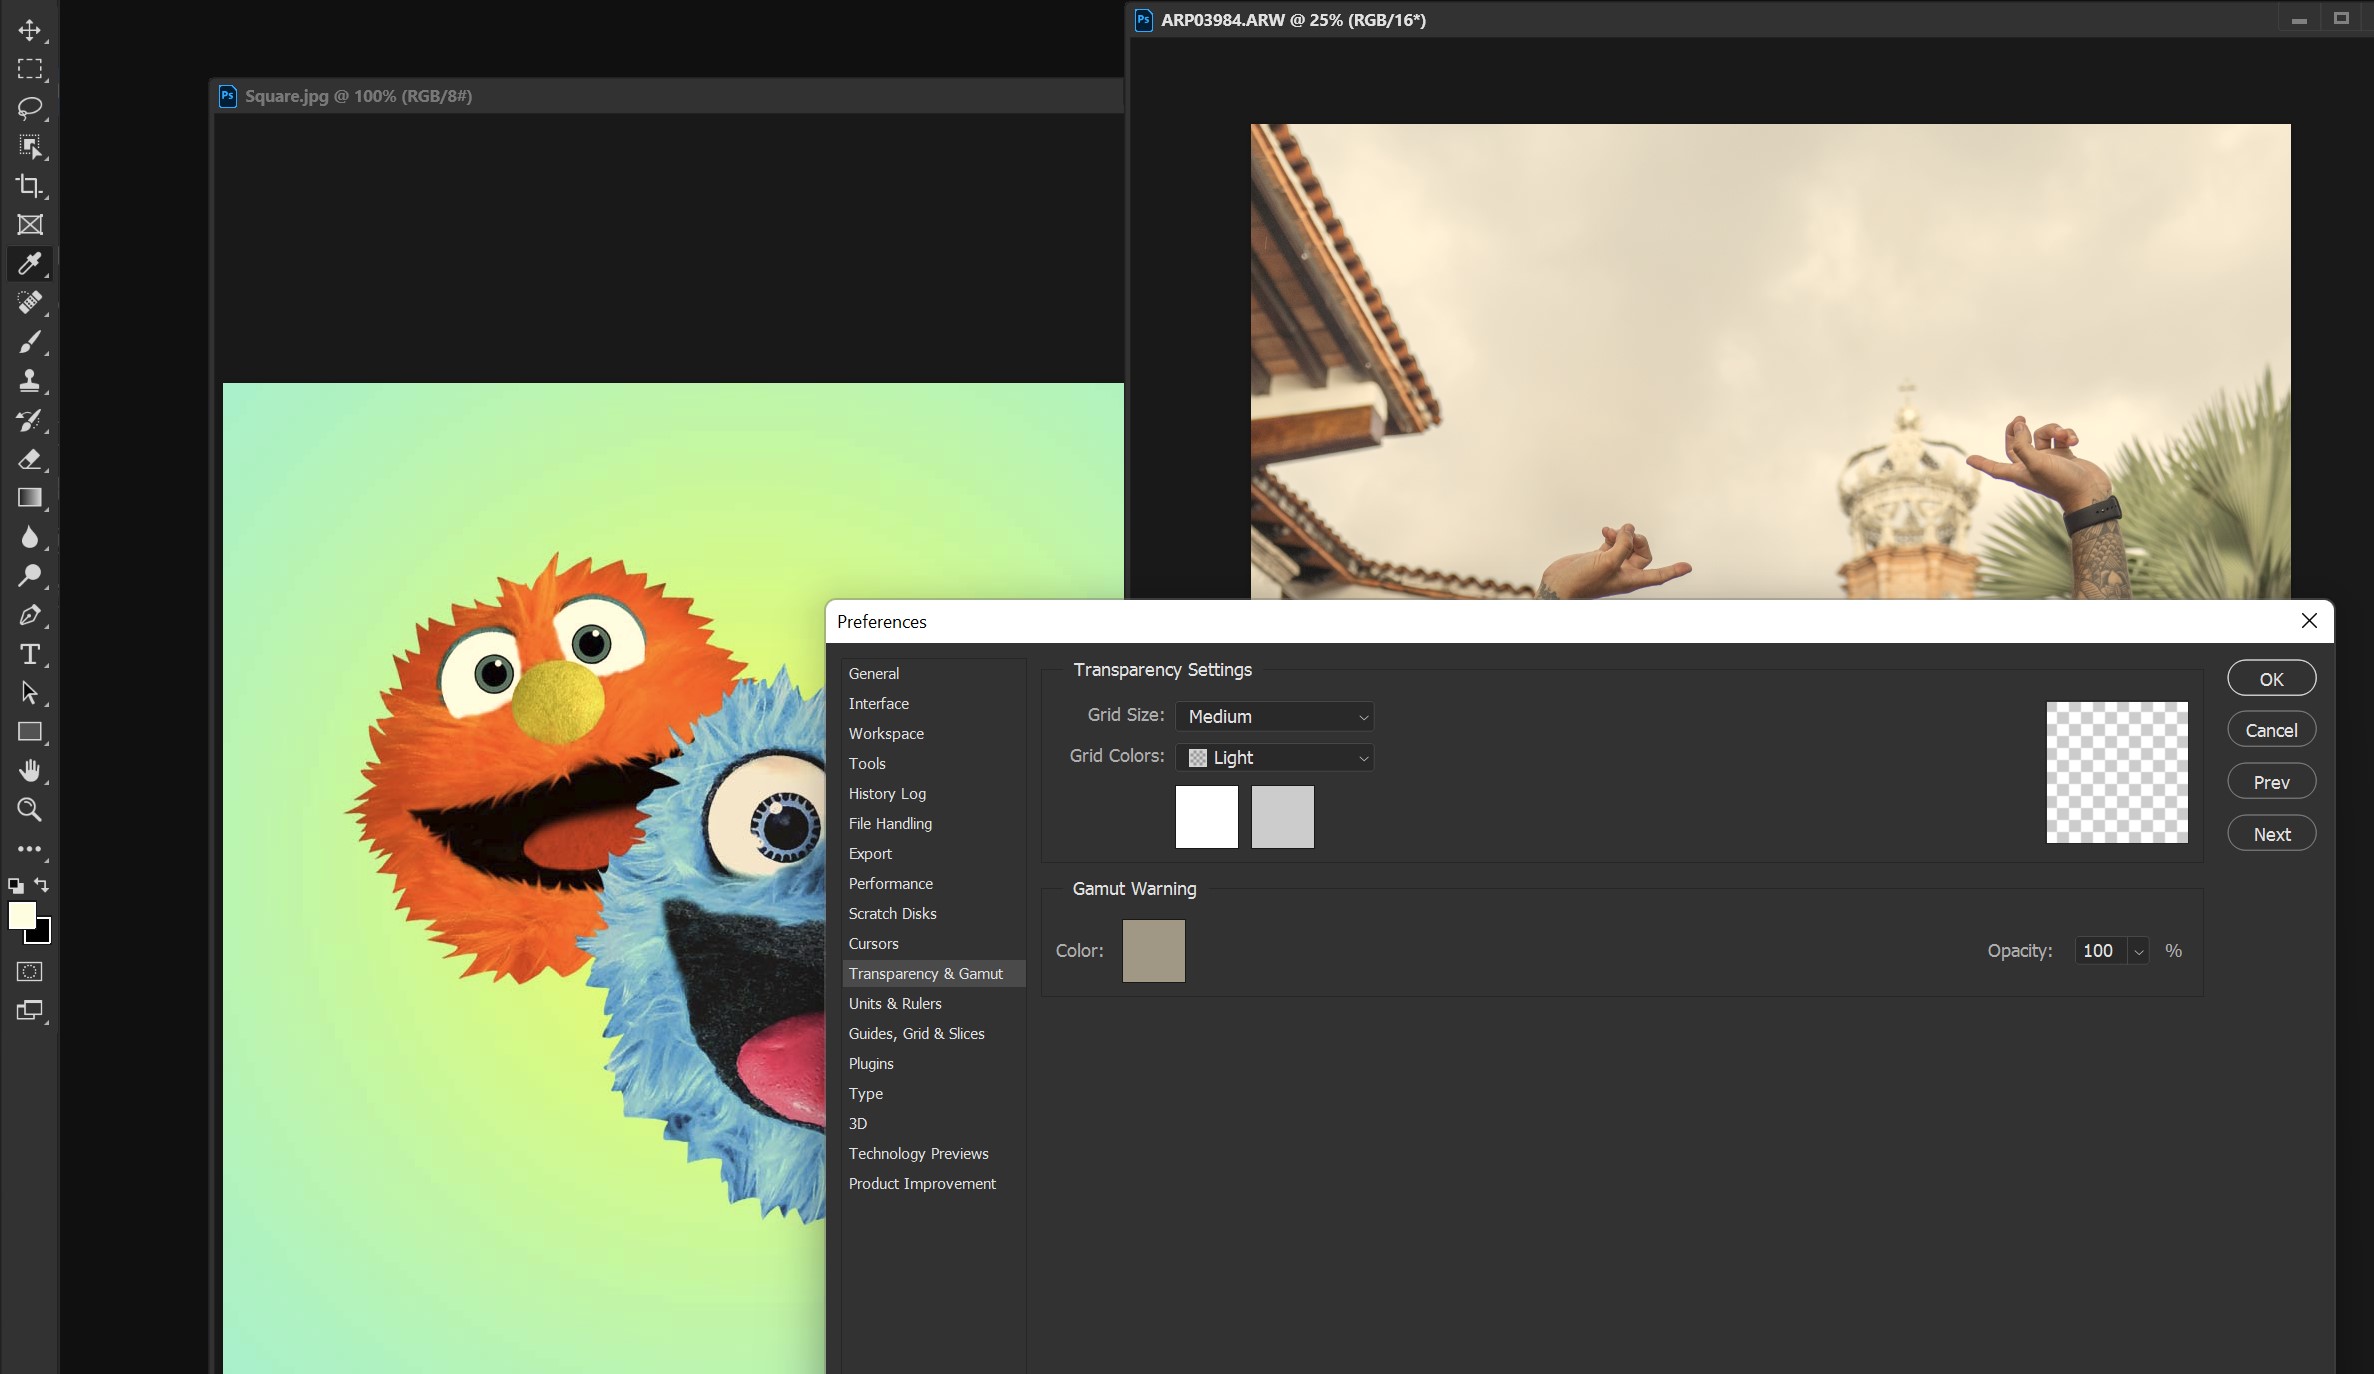Select the Eyedropper tool
The image size is (2374, 1374).
coord(29,264)
